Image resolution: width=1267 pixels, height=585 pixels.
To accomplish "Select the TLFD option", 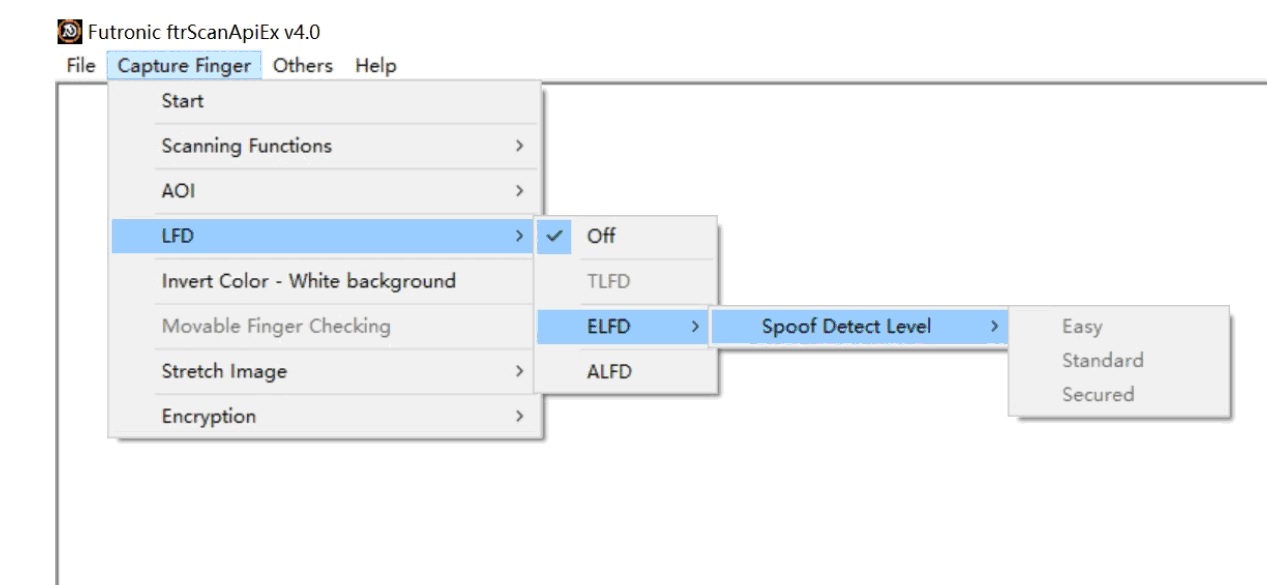I will coord(626,281).
